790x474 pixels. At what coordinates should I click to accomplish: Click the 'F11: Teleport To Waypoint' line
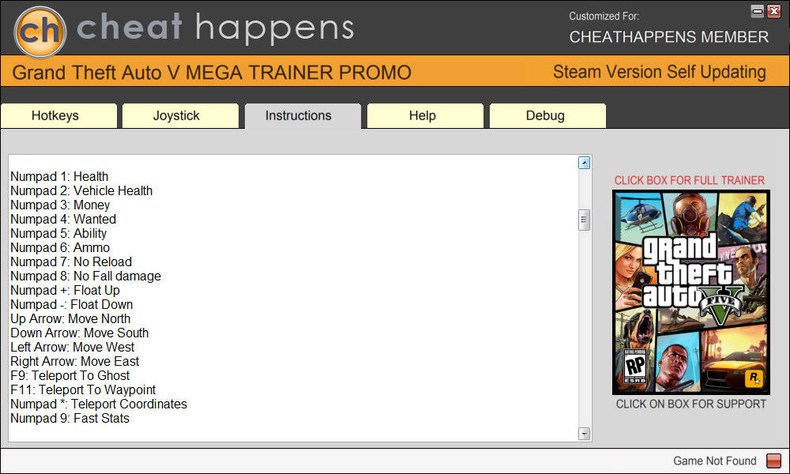tap(83, 390)
